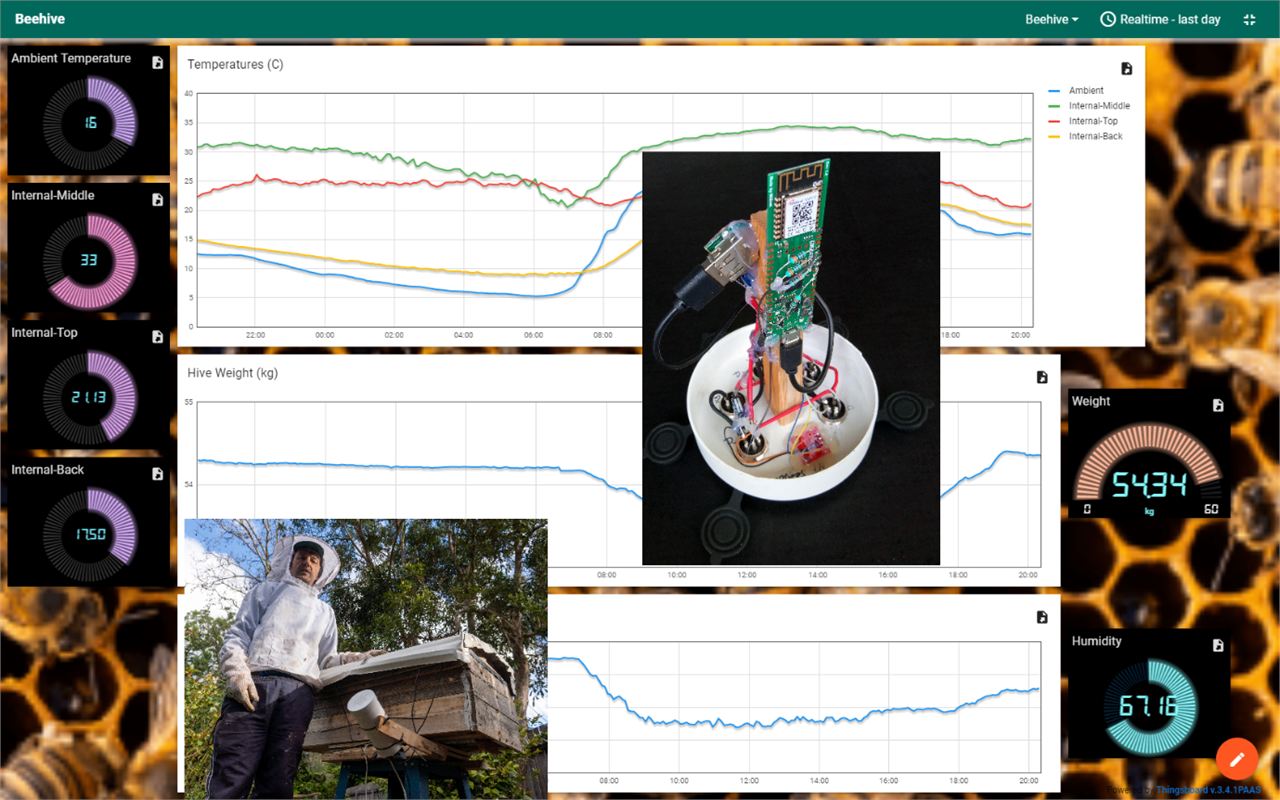The height and width of the screenshot is (800, 1280).
Task: Click the Internal-Back gauge showing 17.50
Action: pos(90,534)
